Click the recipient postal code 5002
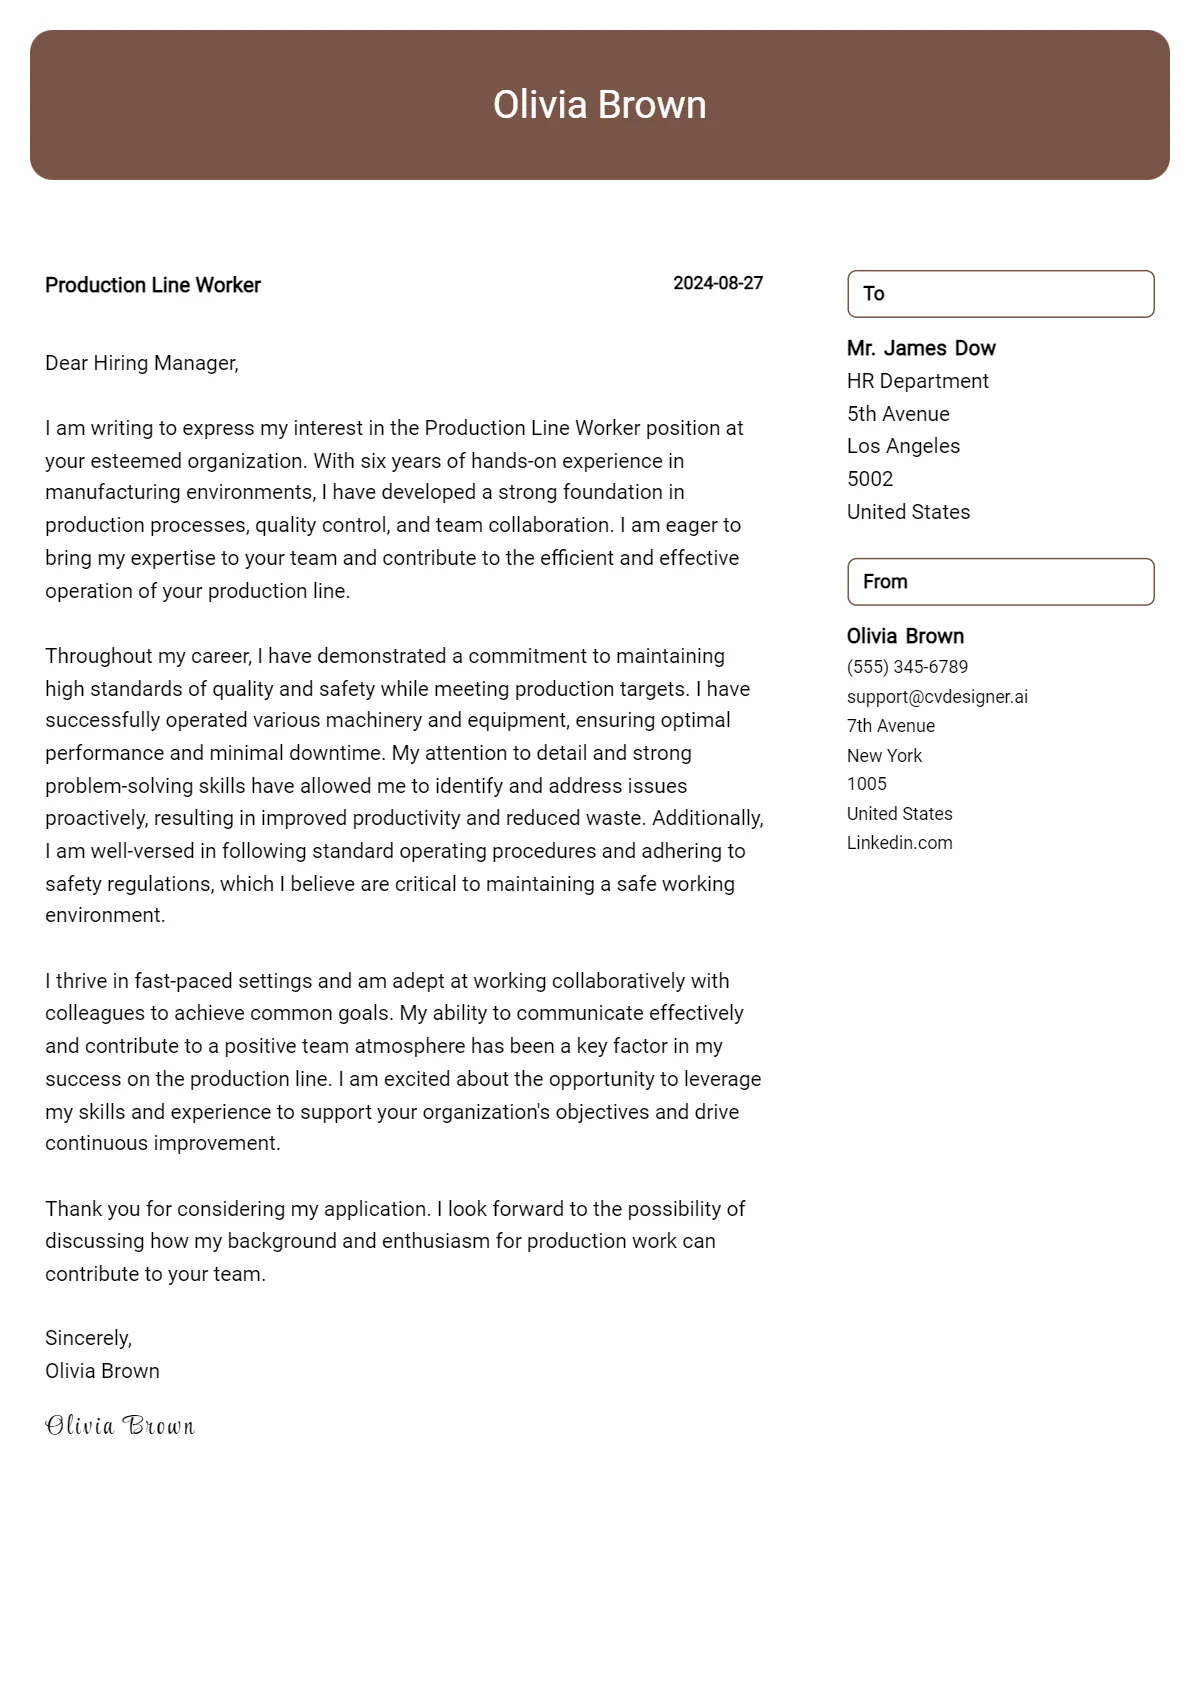 point(870,479)
